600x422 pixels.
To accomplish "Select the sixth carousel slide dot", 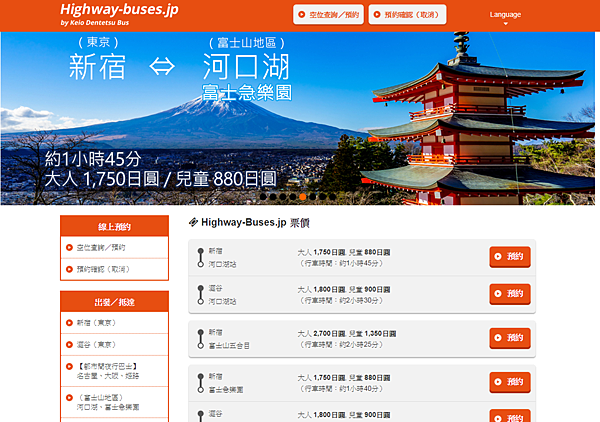I will 313,197.
